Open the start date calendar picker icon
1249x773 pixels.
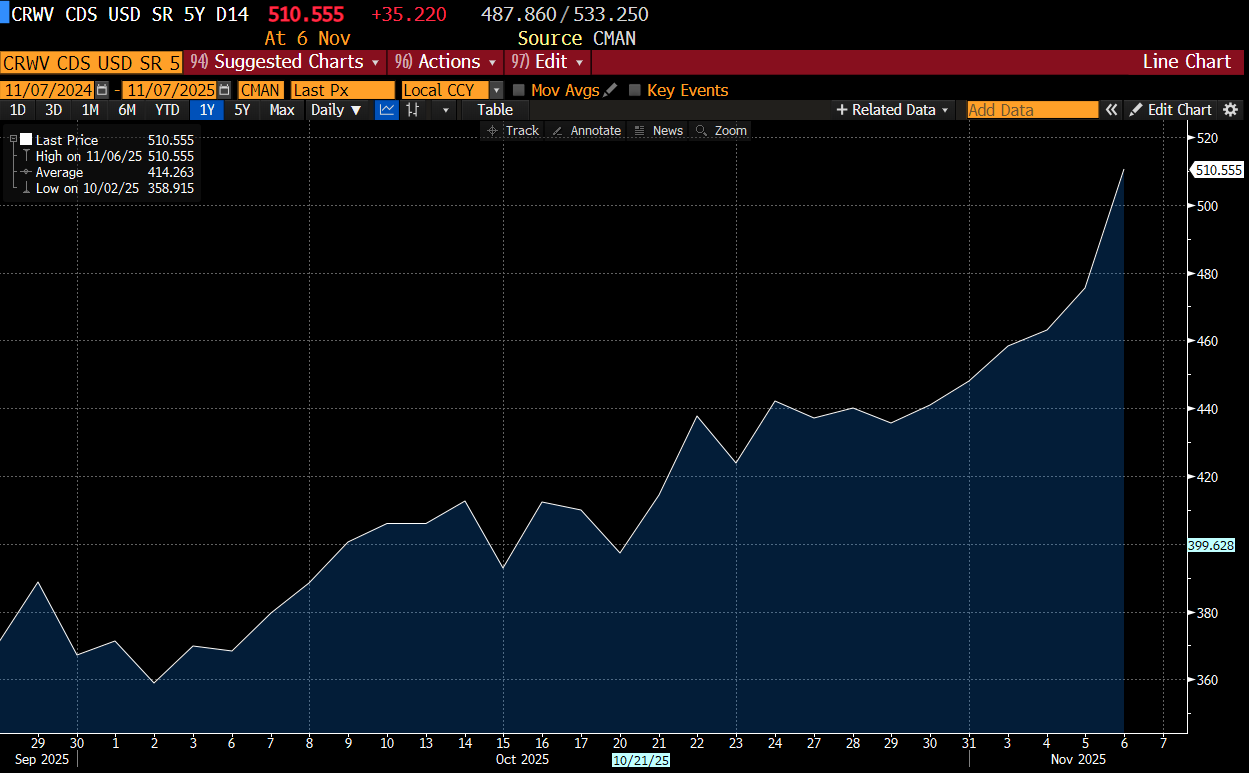(x=101, y=90)
